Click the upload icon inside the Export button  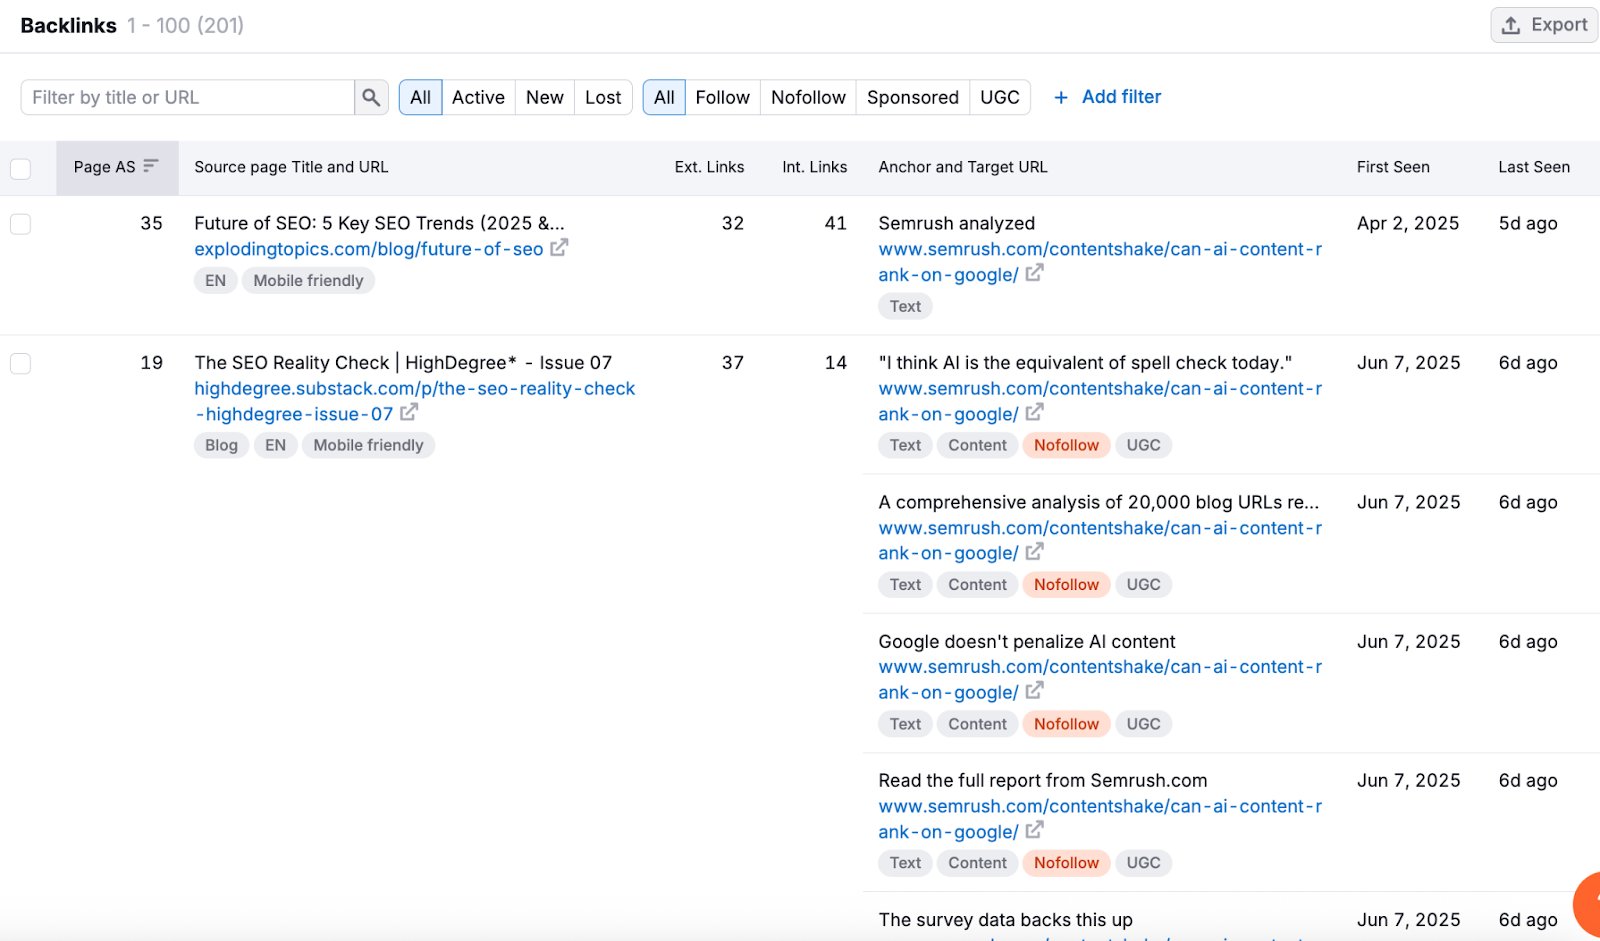[x=1510, y=24]
